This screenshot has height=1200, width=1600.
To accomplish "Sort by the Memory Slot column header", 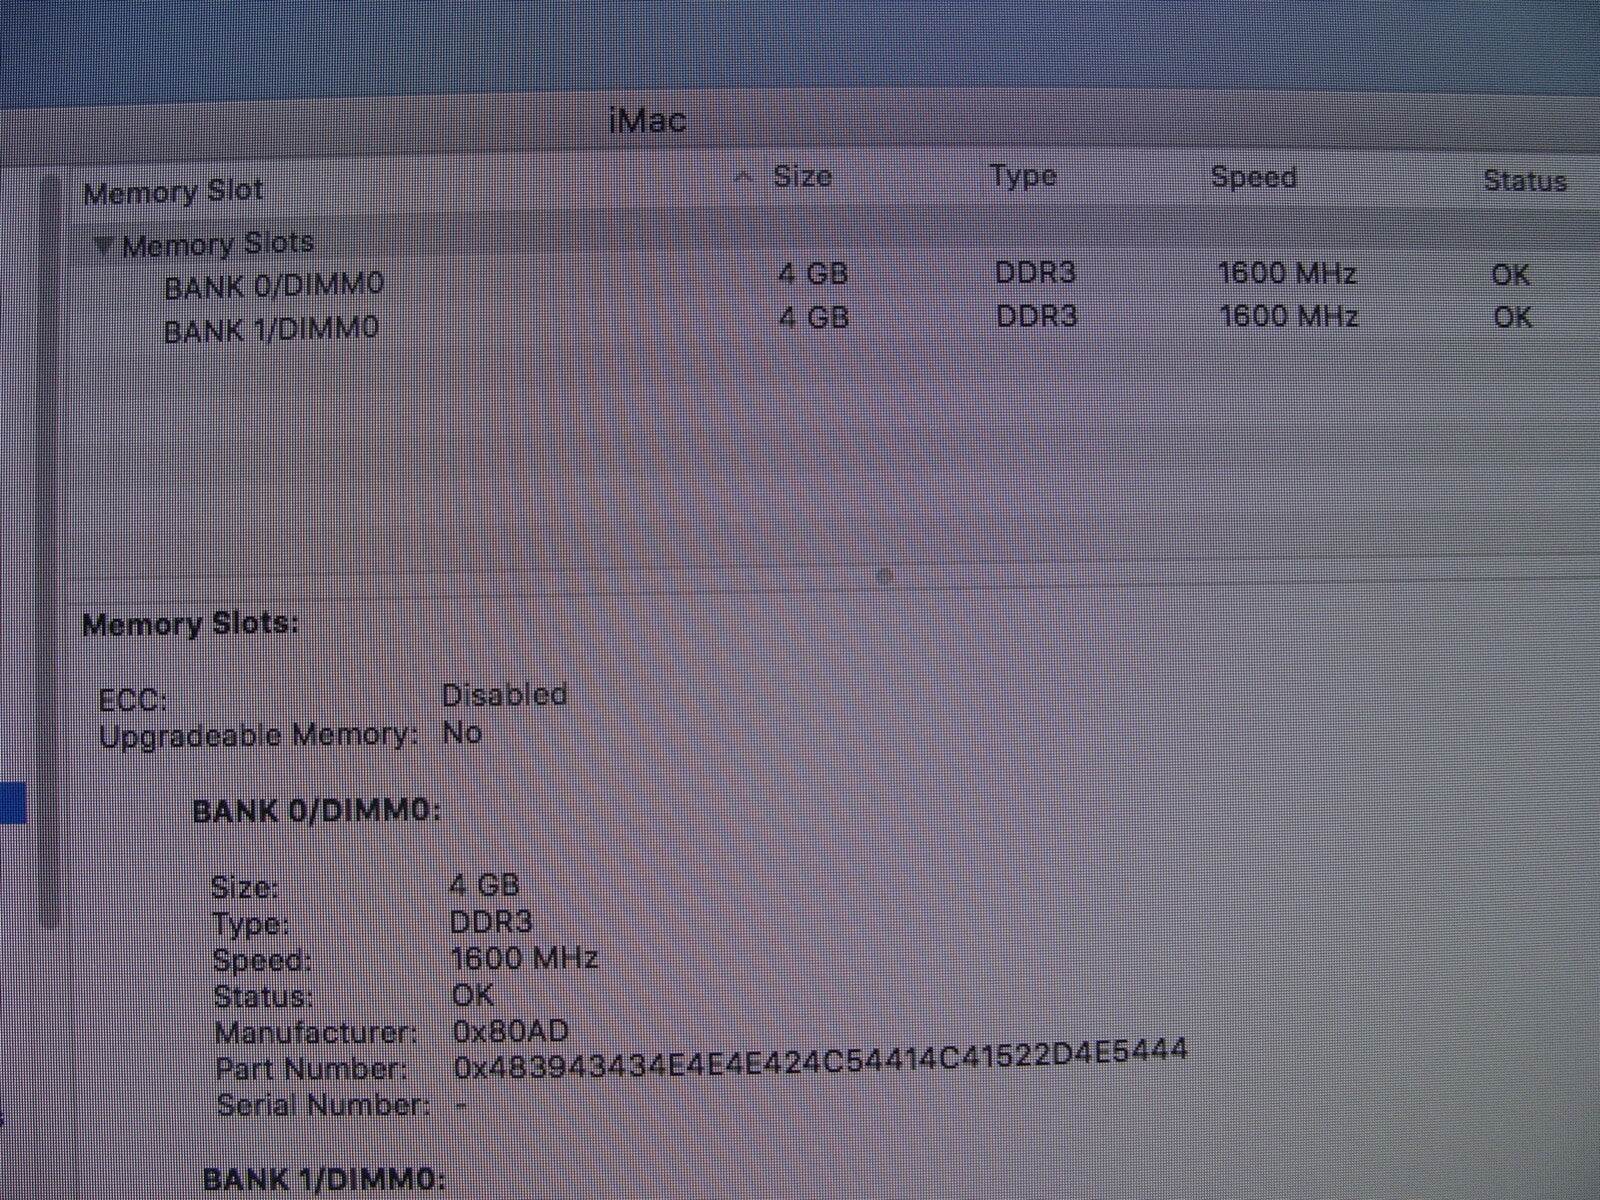I will pyautogui.click(x=173, y=191).
